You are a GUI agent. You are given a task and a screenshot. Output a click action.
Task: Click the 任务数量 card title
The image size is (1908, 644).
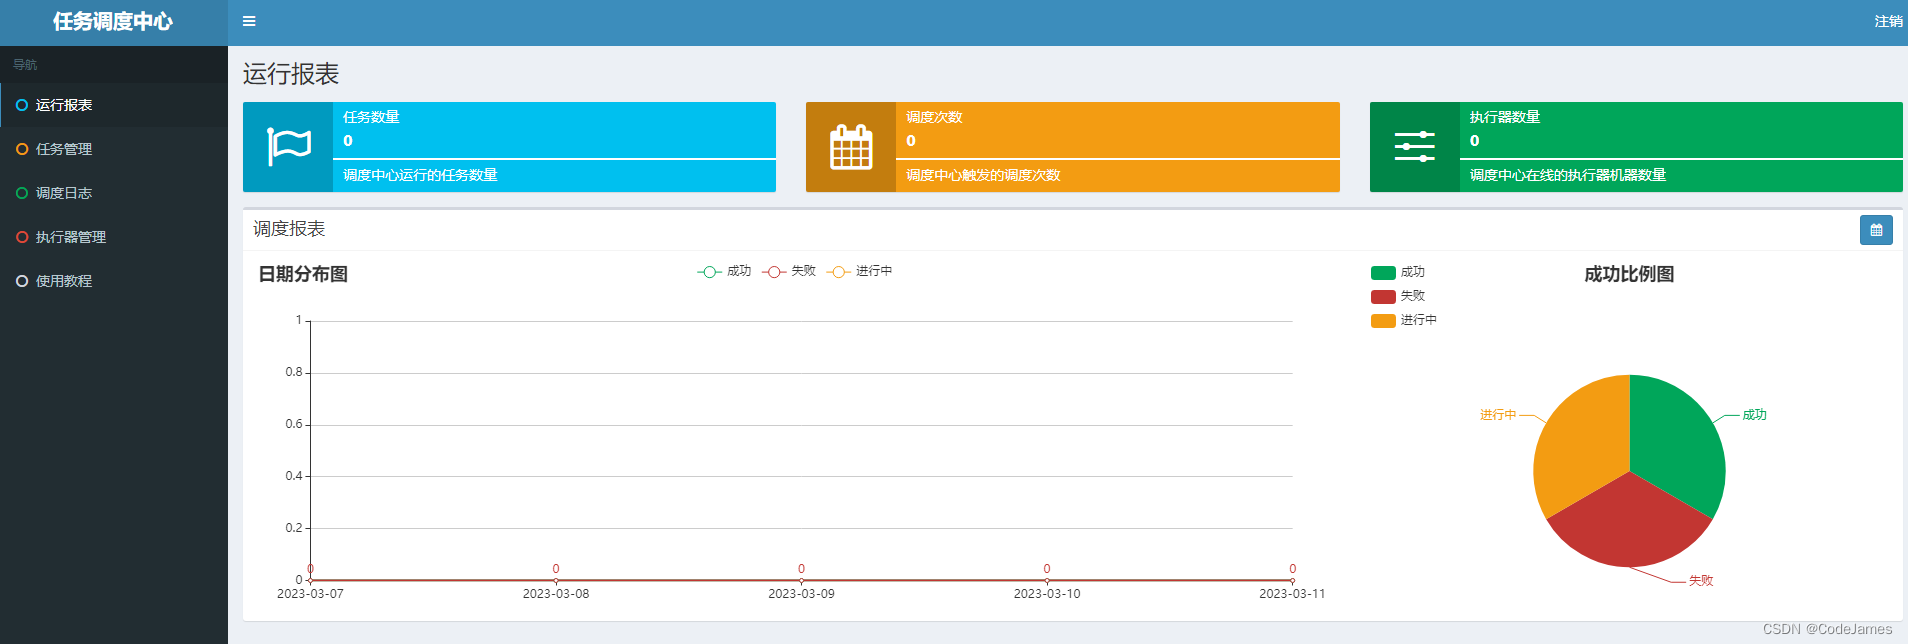pos(371,117)
